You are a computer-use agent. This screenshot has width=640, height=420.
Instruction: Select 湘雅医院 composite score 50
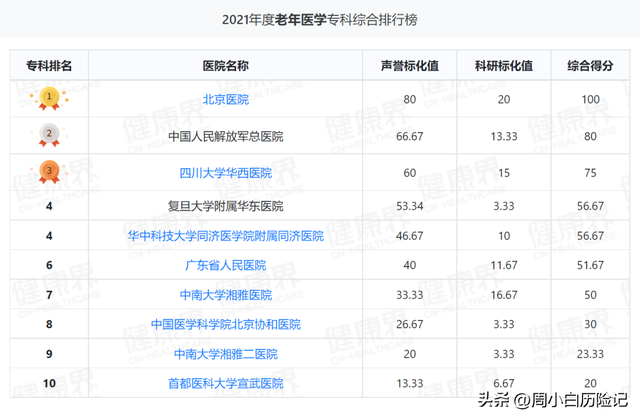point(590,295)
